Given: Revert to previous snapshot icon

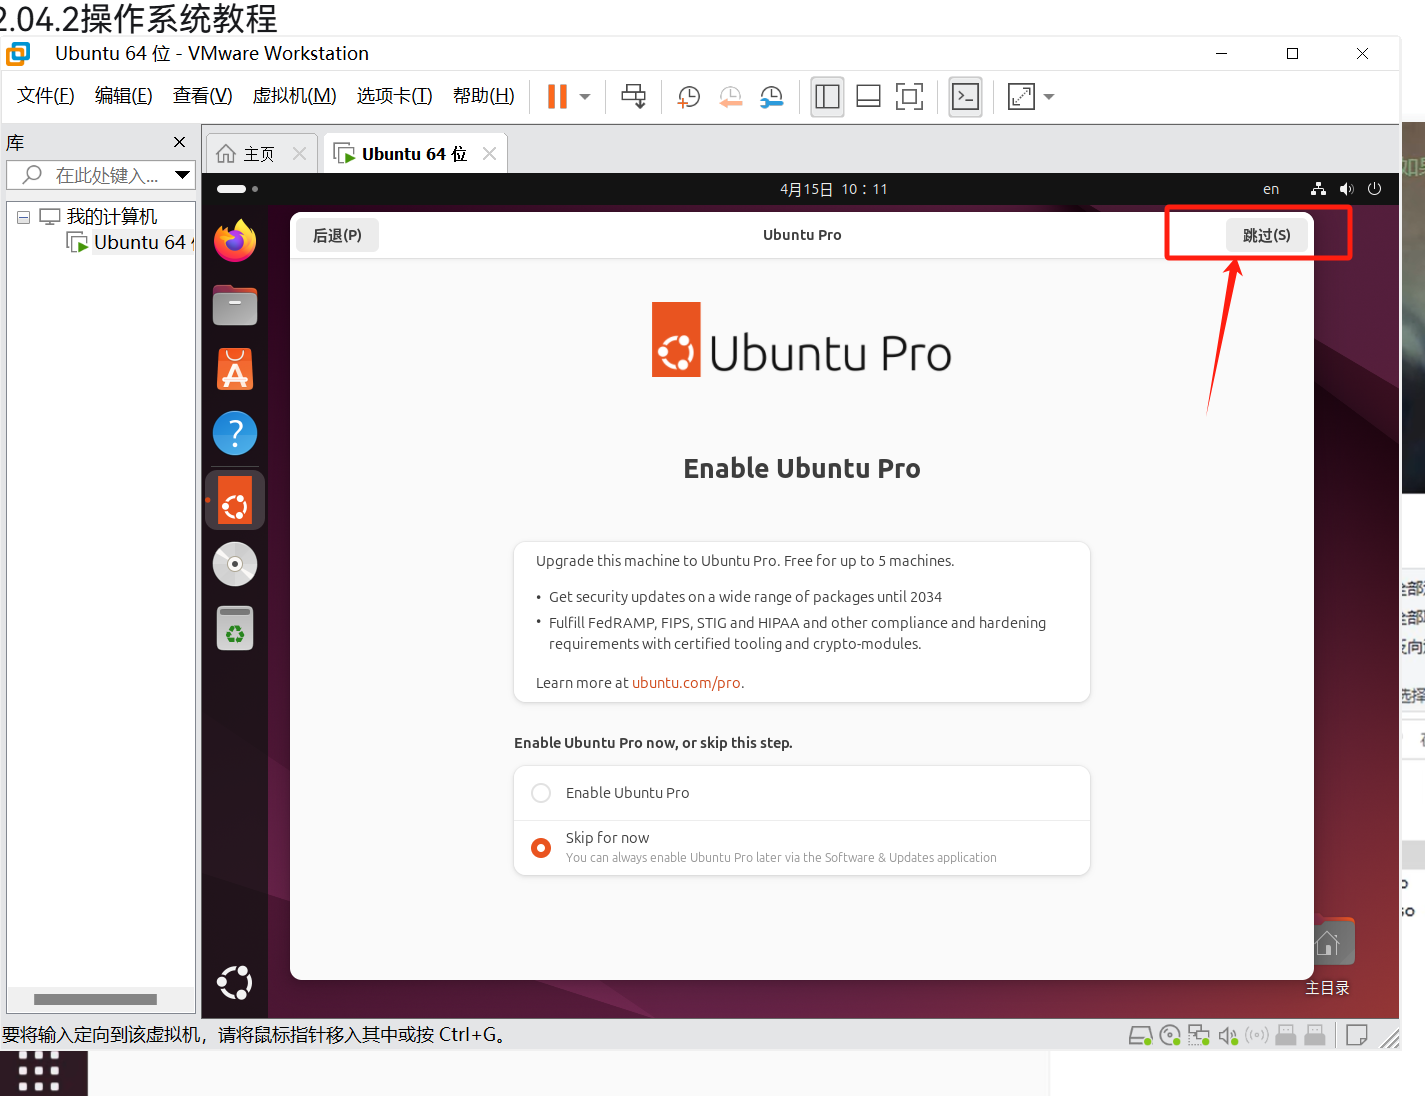Looking at the screenshot, I should click(x=731, y=96).
